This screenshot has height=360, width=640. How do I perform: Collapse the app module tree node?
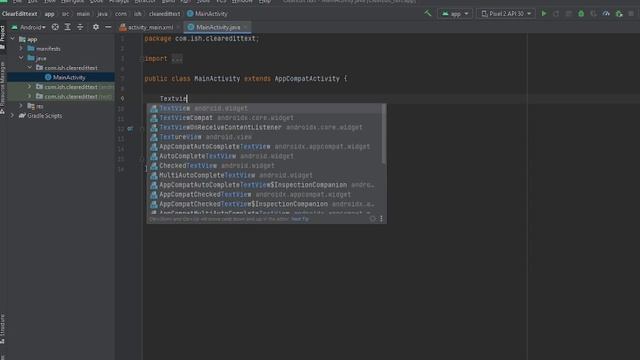(13, 39)
